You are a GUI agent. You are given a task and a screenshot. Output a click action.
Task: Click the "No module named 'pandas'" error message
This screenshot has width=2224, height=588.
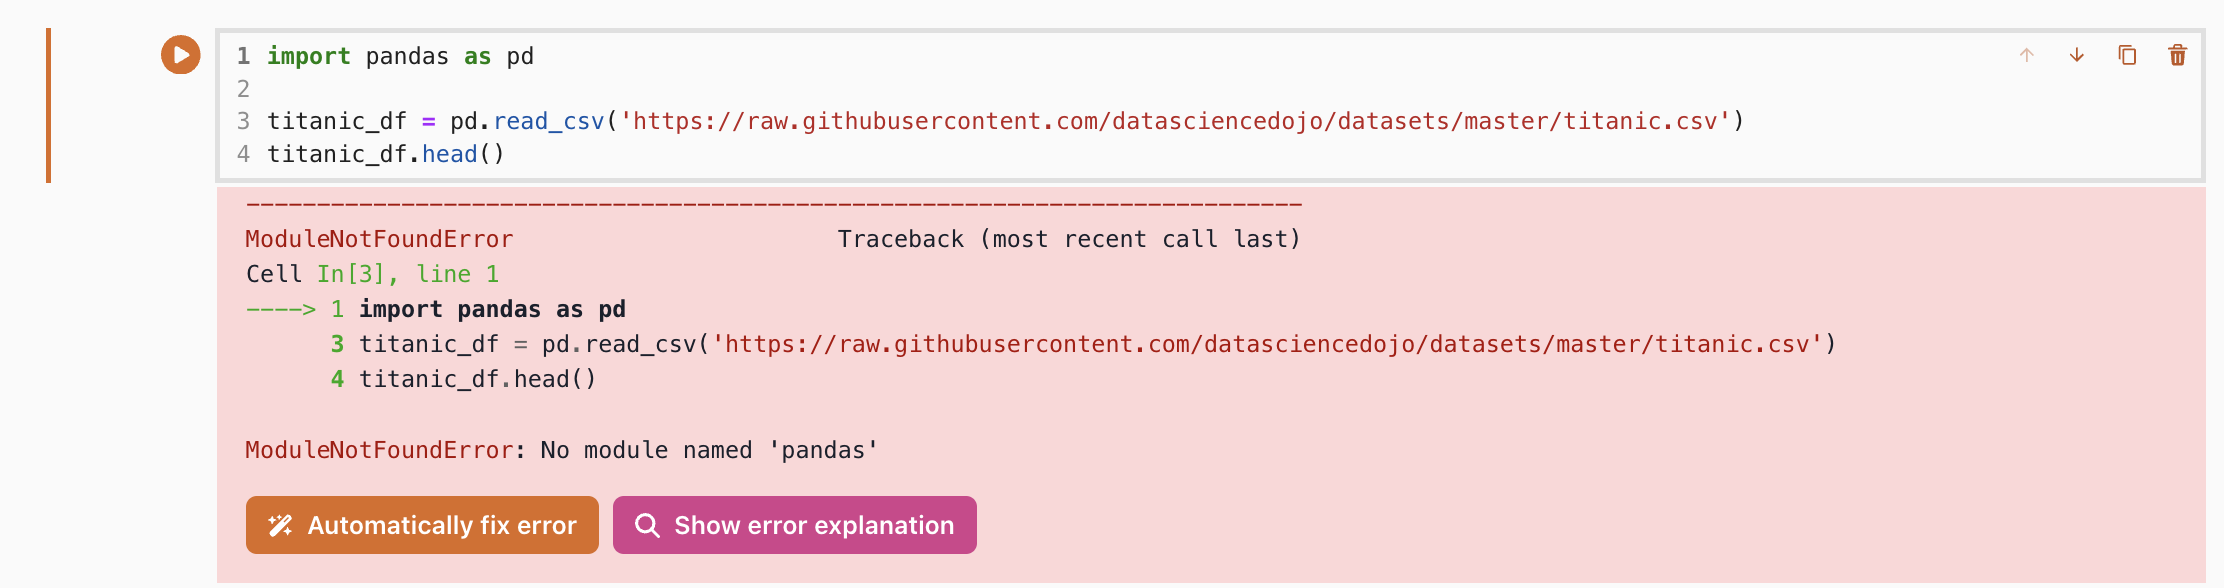click(x=709, y=450)
